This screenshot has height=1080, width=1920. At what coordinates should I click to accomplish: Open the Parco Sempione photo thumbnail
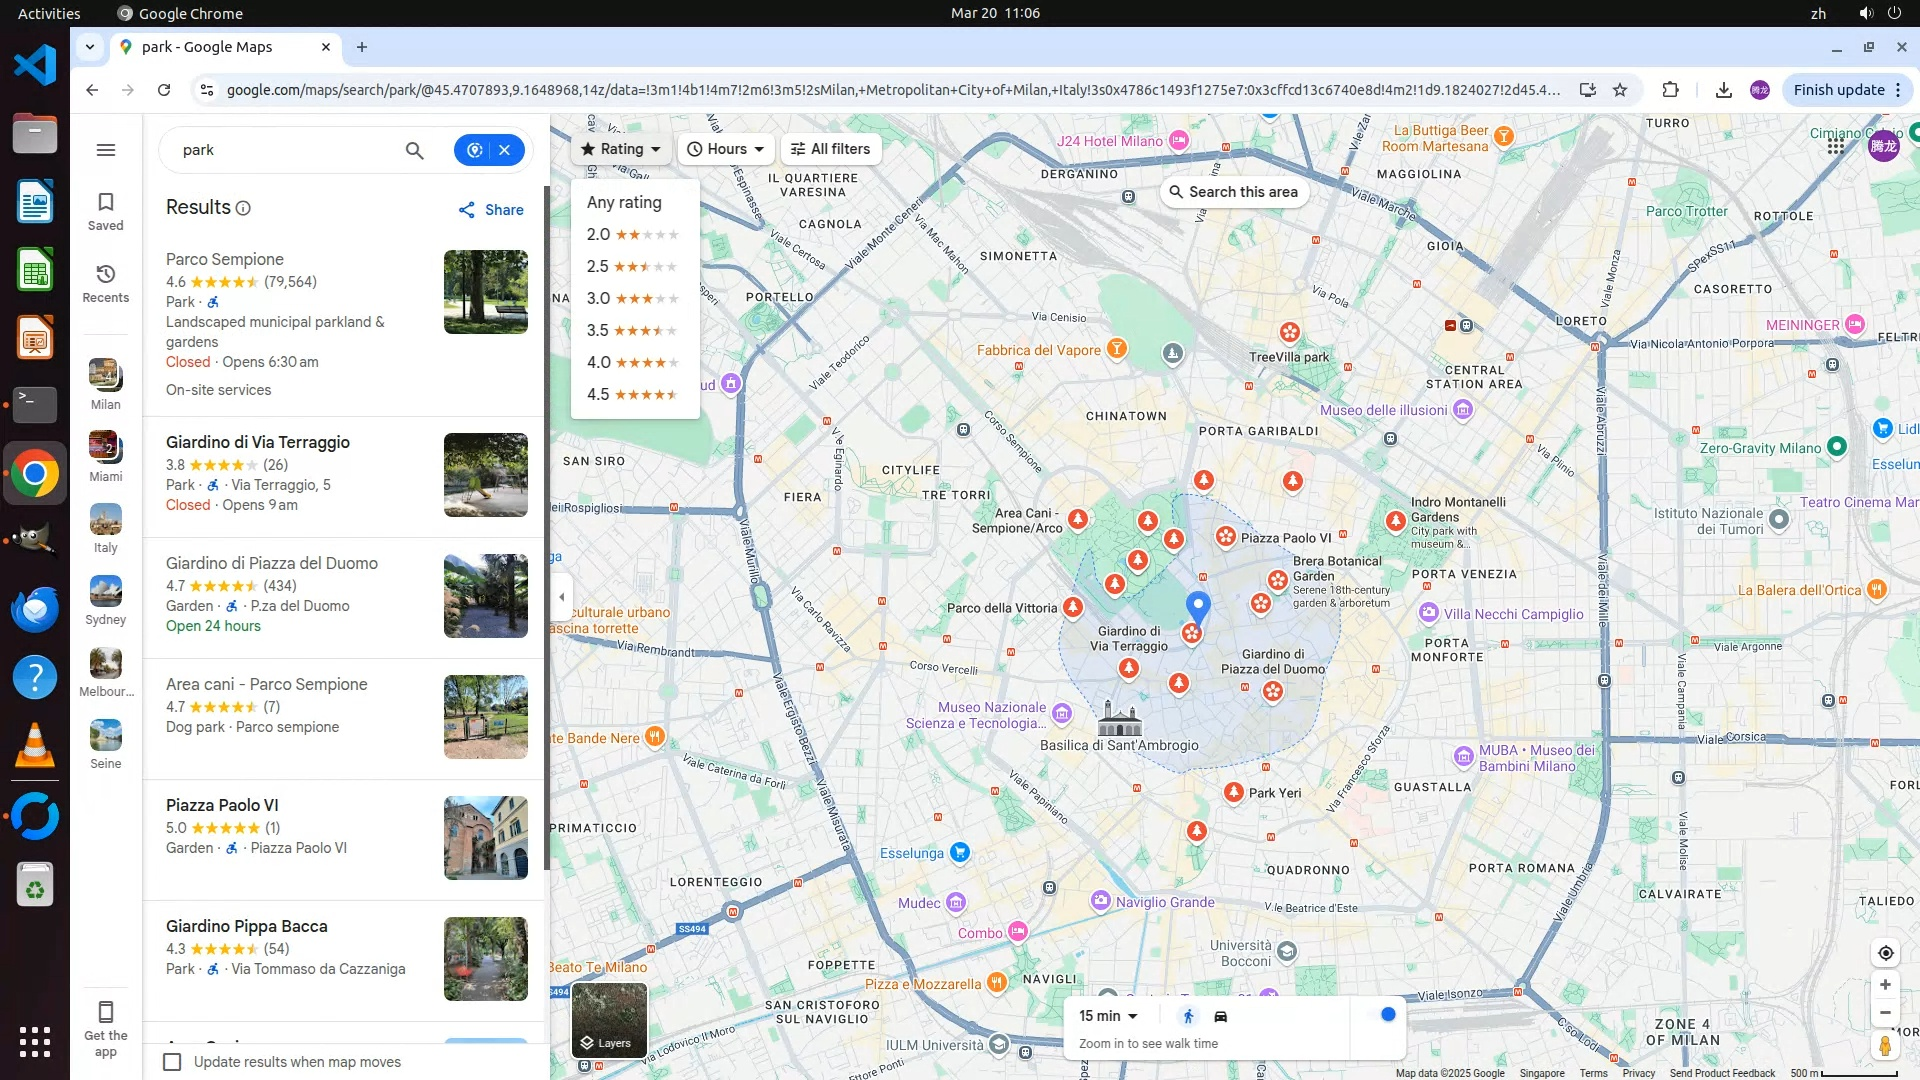pos(485,292)
